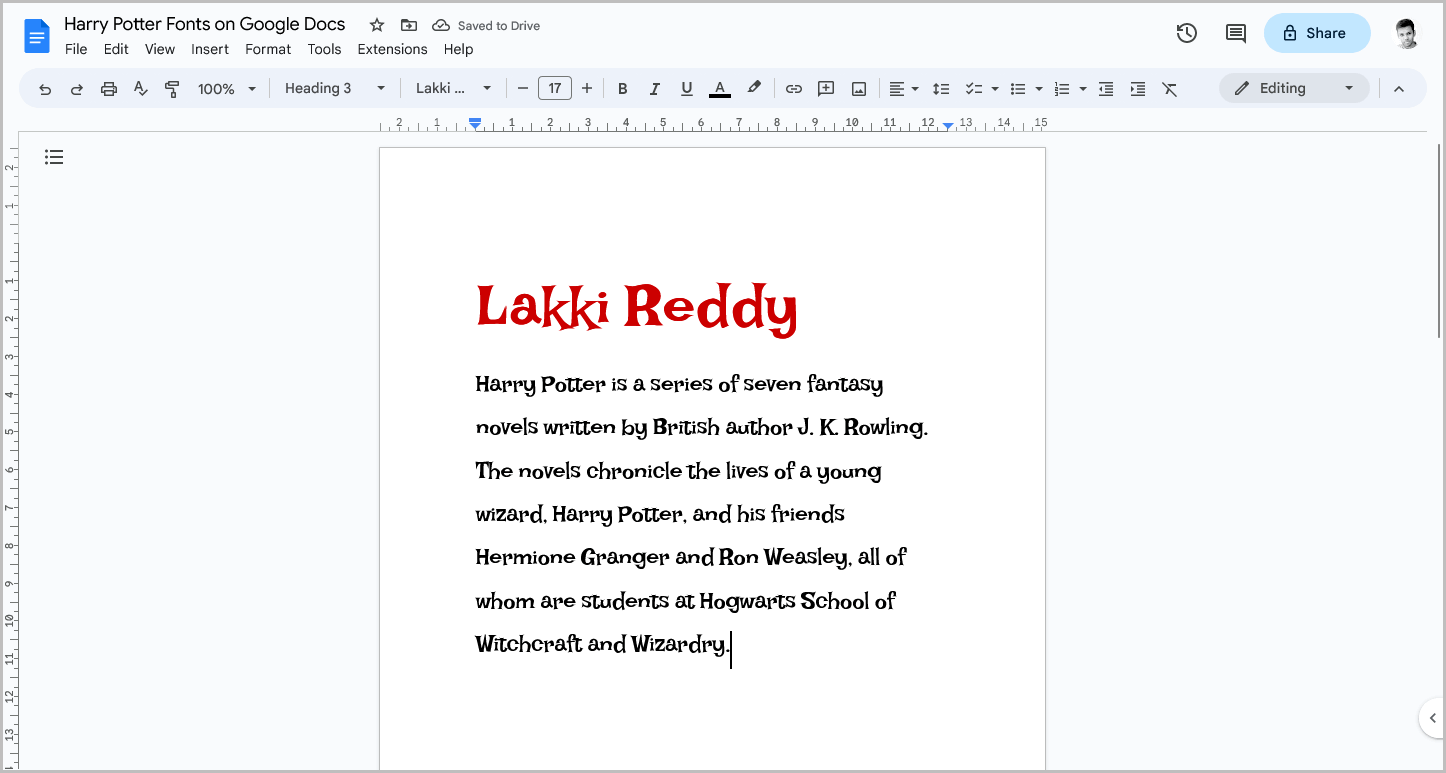The height and width of the screenshot is (773, 1446).
Task: Click the Share button
Action: coord(1317,32)
